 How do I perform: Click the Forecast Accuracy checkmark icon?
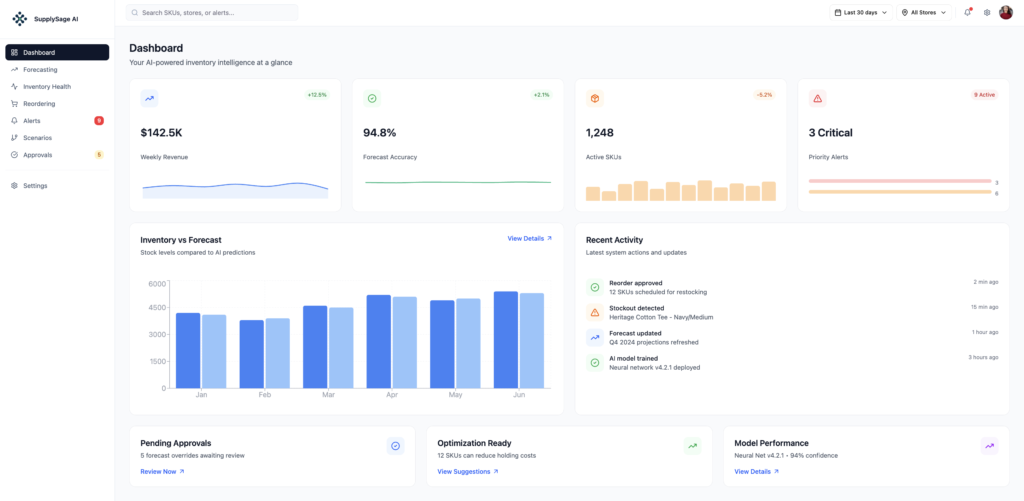(372, 98)
